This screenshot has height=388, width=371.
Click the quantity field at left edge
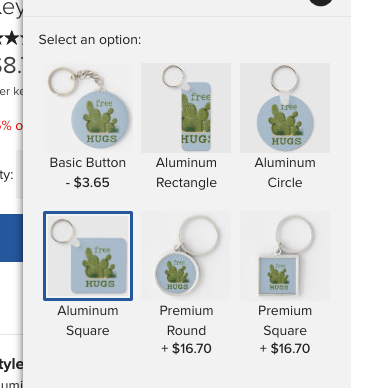click(x=19, y=174)
